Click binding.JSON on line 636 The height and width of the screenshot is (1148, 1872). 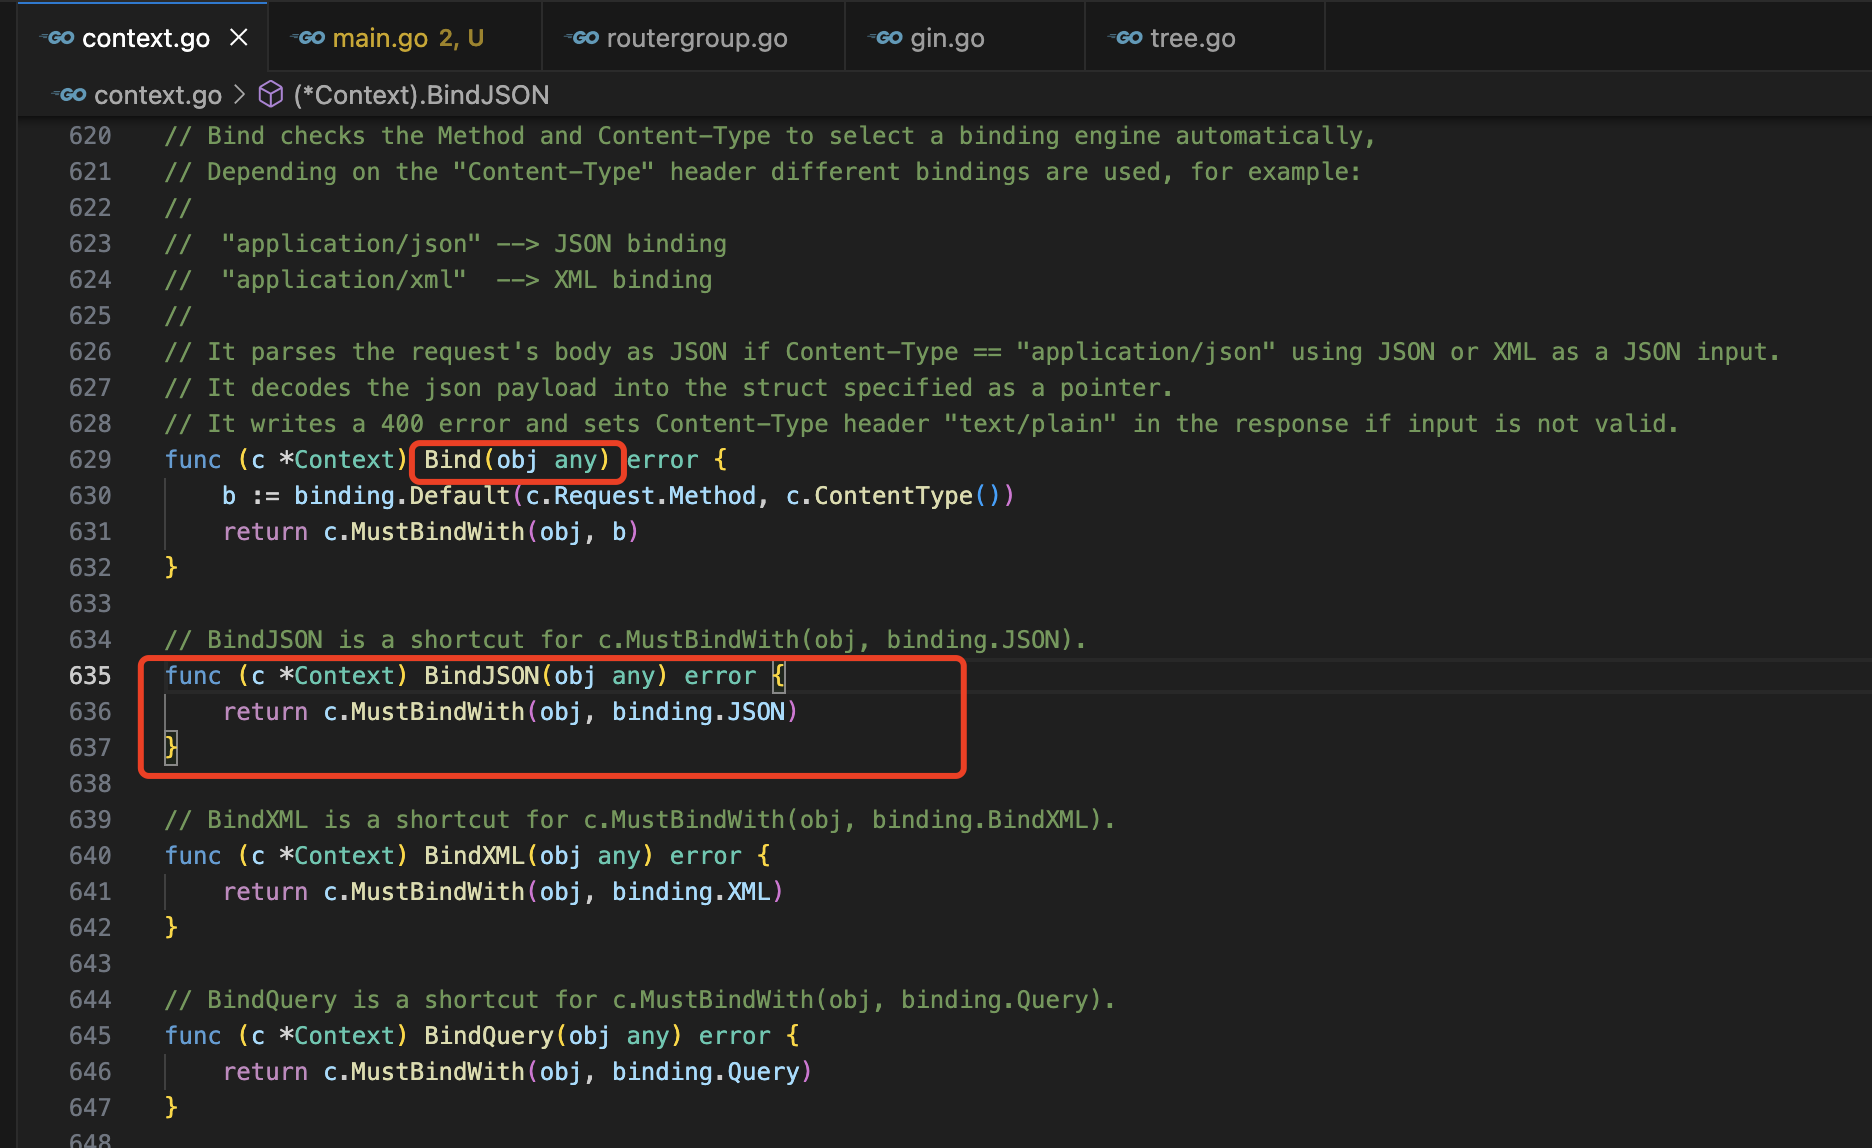tap(698, 712)
